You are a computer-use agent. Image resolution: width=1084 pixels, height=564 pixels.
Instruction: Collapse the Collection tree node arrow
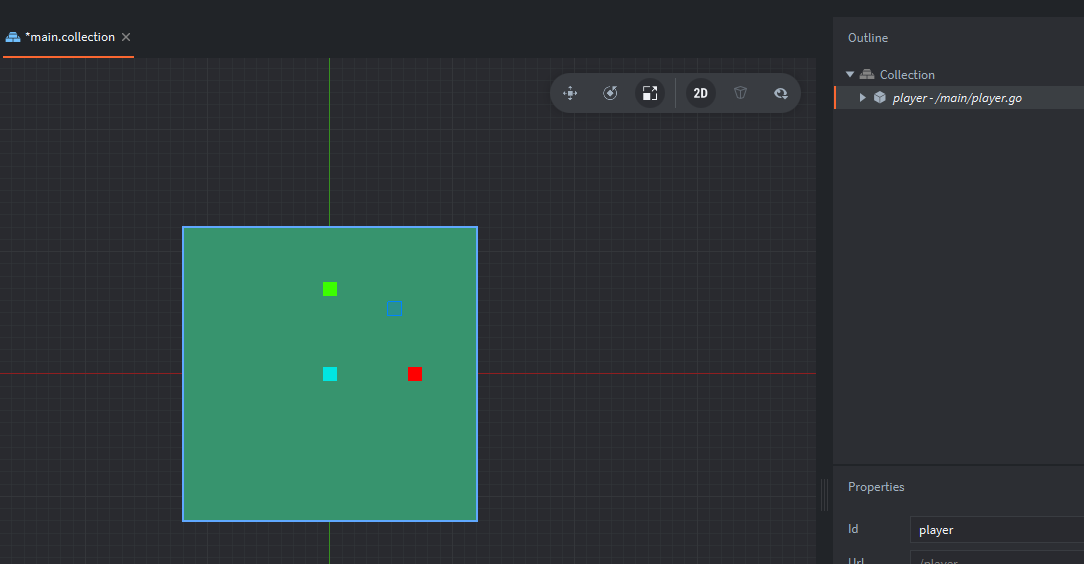850,75
